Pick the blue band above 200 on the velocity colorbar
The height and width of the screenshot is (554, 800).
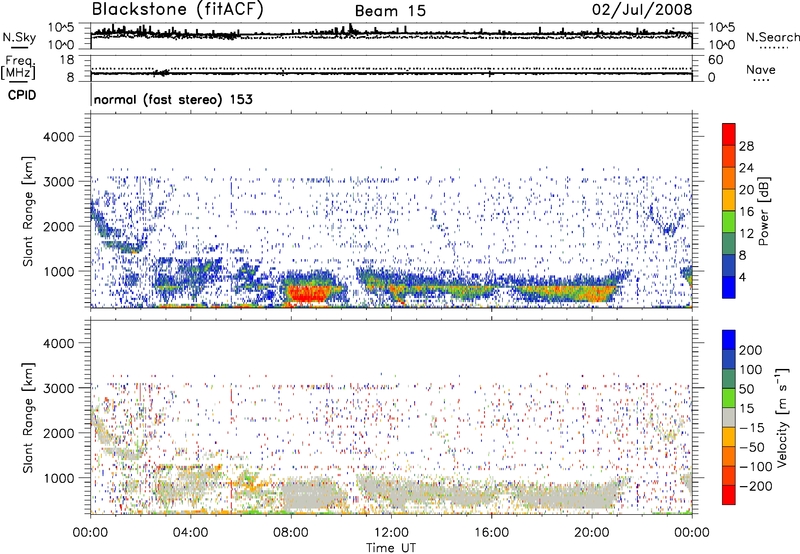pos(729,340)
